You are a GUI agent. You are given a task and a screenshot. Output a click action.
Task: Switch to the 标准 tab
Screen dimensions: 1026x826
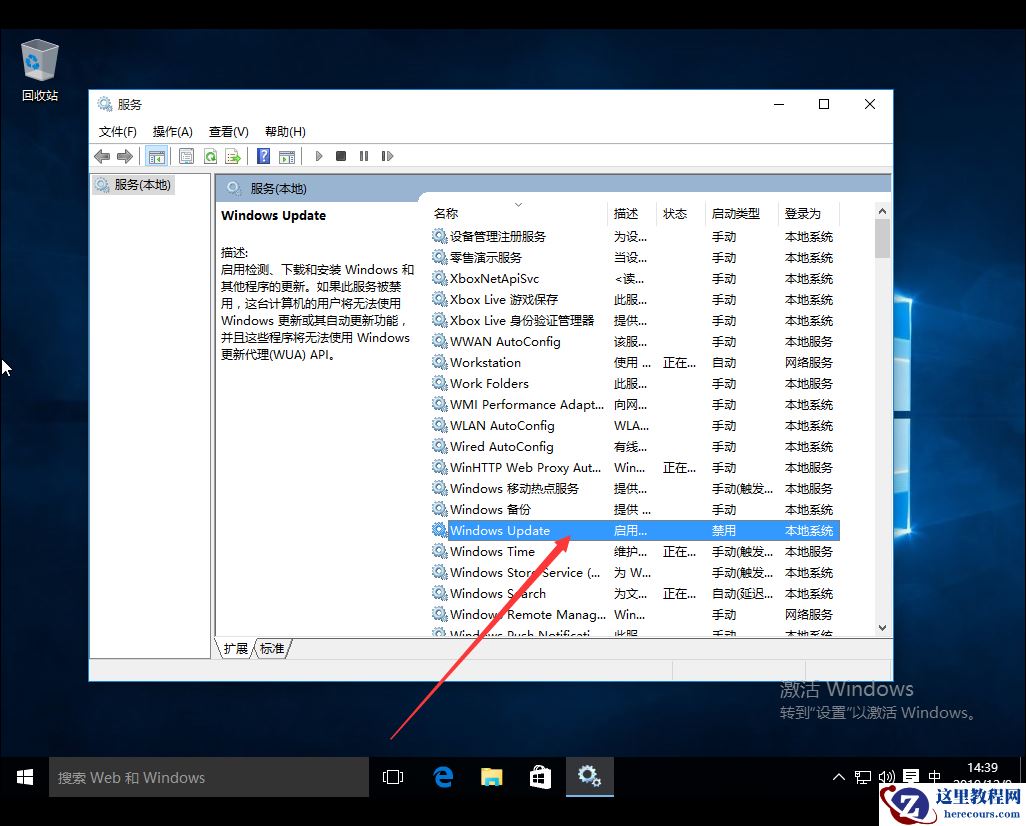(272, 648)
